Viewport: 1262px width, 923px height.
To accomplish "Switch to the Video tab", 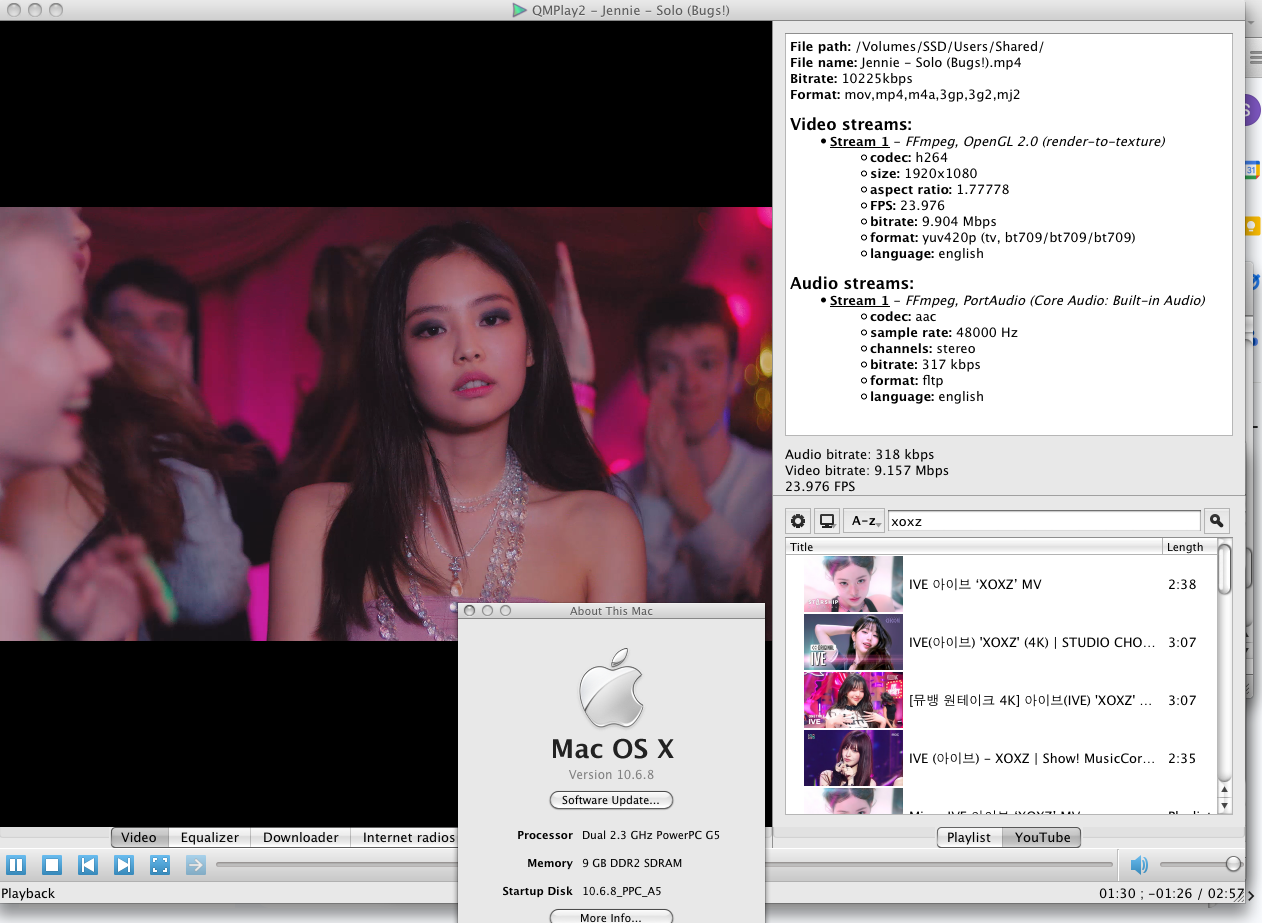I will [139, 838].
